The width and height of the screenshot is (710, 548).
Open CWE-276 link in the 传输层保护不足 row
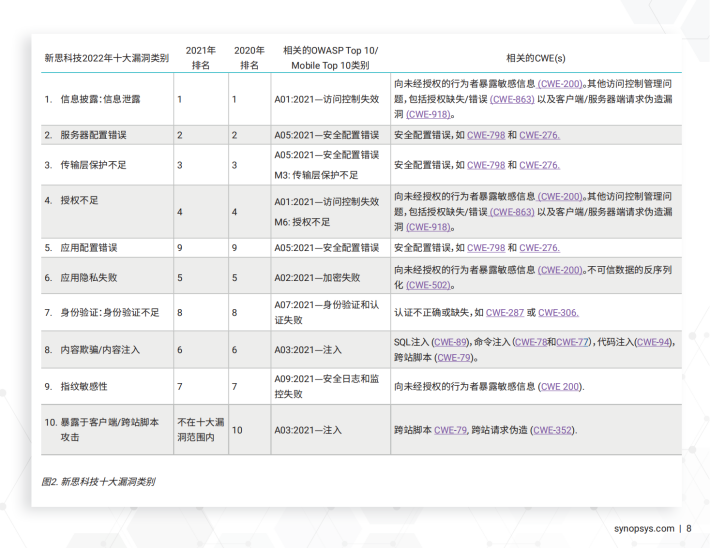click(540, 165)
